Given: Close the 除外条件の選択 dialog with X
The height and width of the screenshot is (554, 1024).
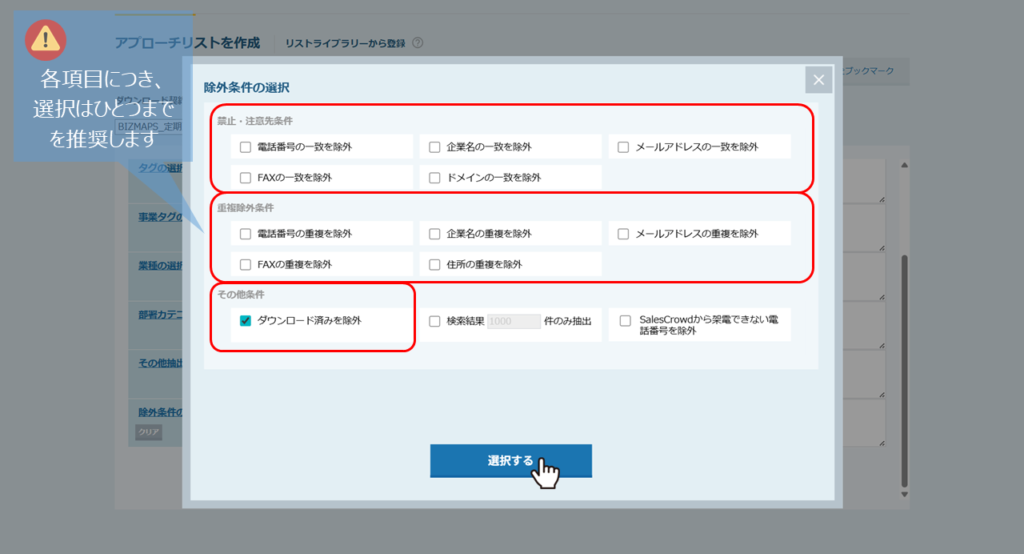Looking at the screenshot, I should tap(818, 81).
